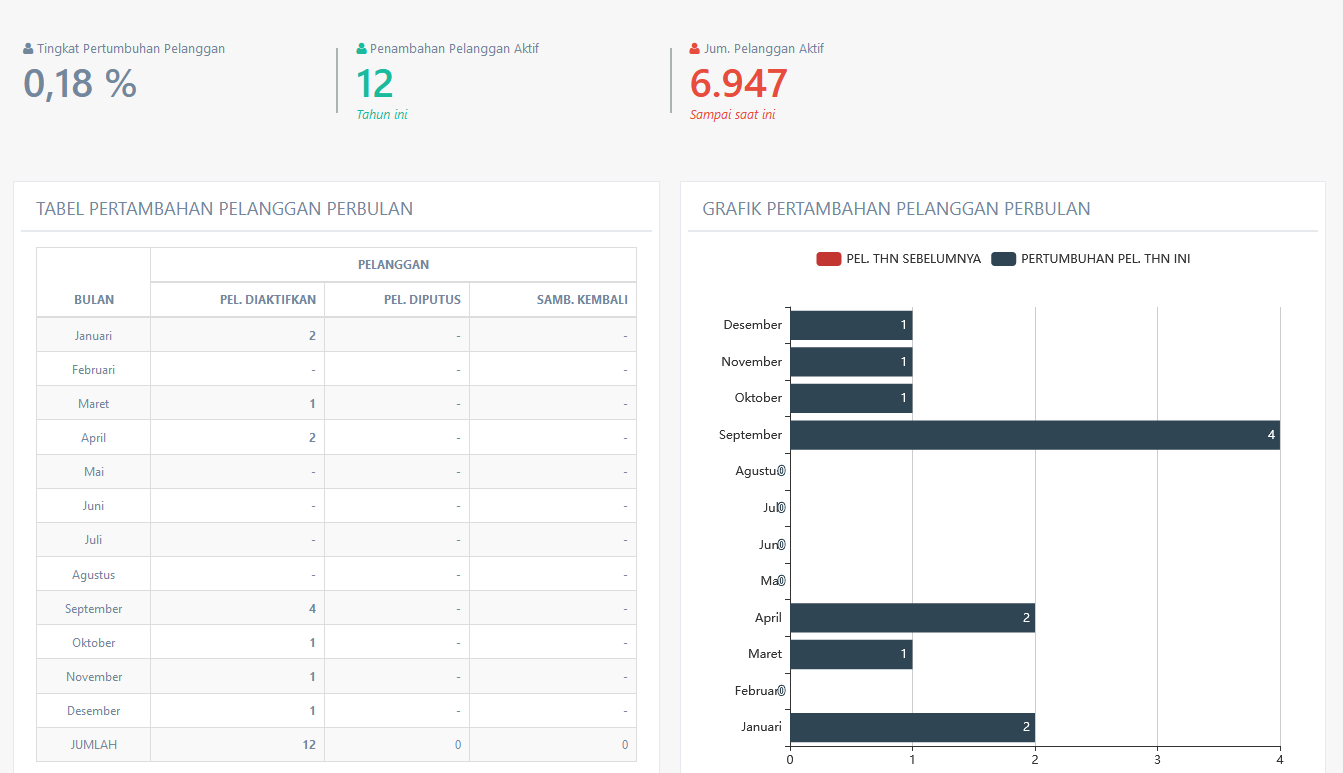Click the 6.947 active customers figure
The height and width of the screenshot is (773, 1343).
[738, 84]
